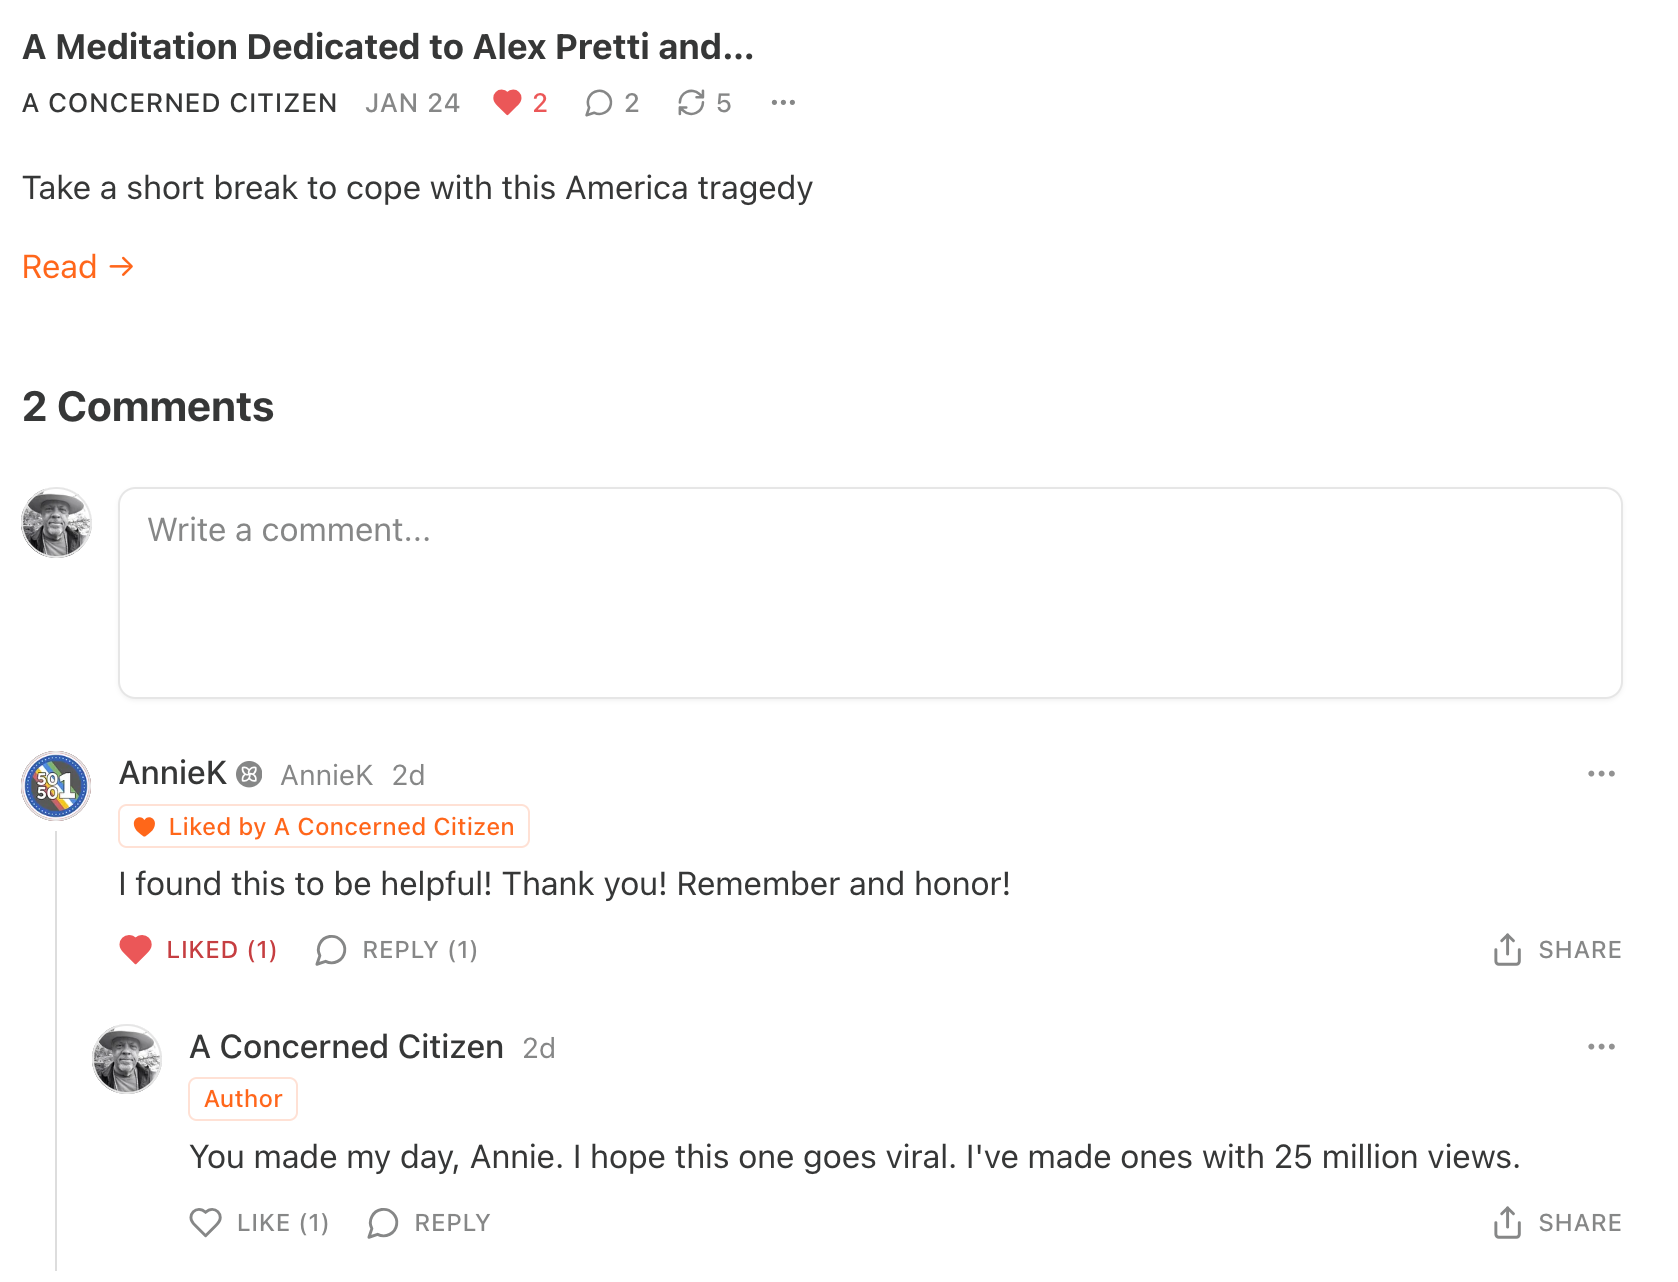The width and height of the screenshot is (1678, 1282).
Task: Click the red heart on the post
Action: pyautogui.click(x=507, y=103)
